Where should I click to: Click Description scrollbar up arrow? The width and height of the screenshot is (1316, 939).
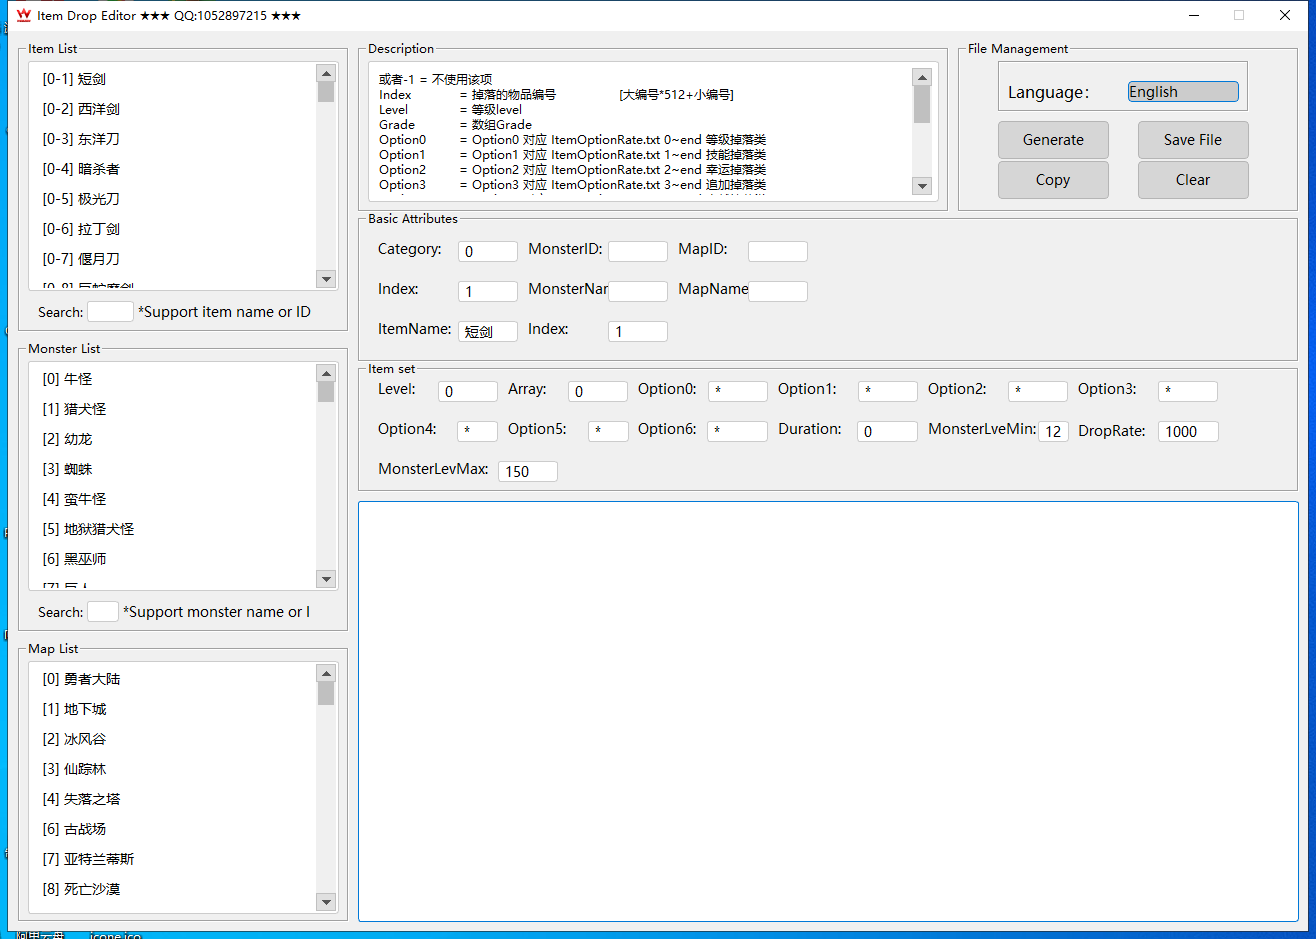[922, 77]
